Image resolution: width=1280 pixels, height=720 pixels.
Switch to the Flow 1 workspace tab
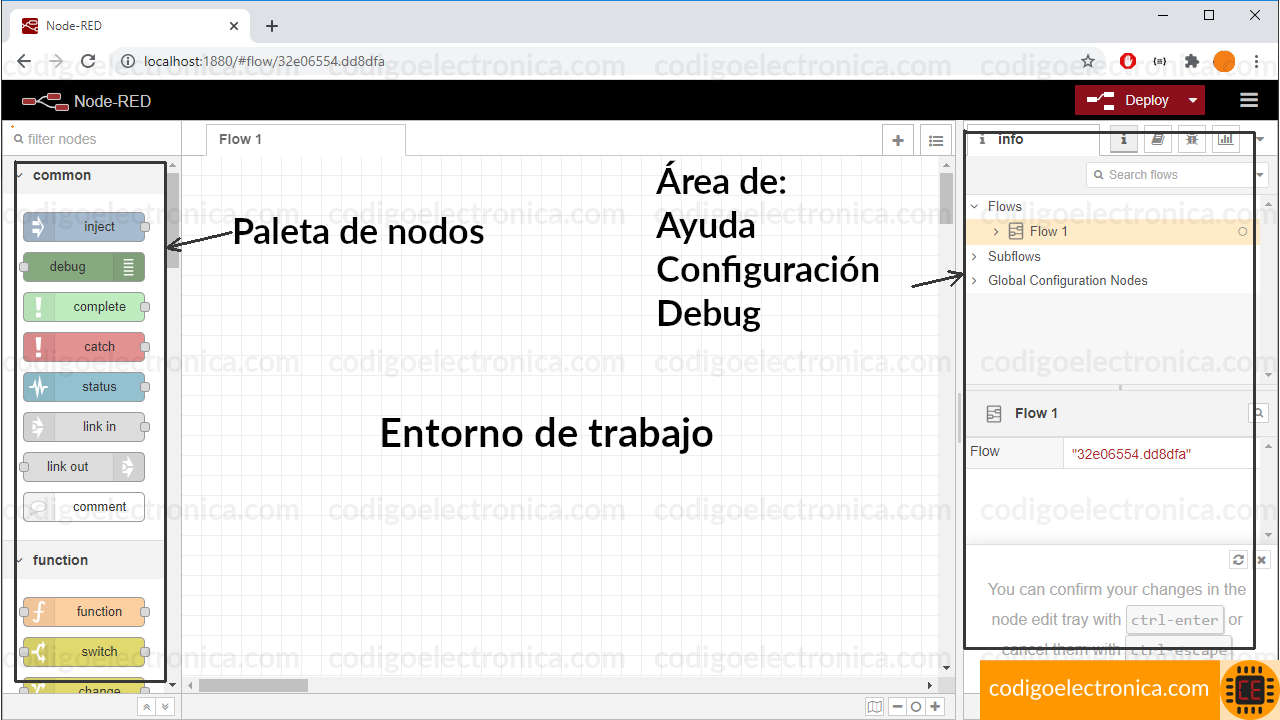(x=306, y=140)
